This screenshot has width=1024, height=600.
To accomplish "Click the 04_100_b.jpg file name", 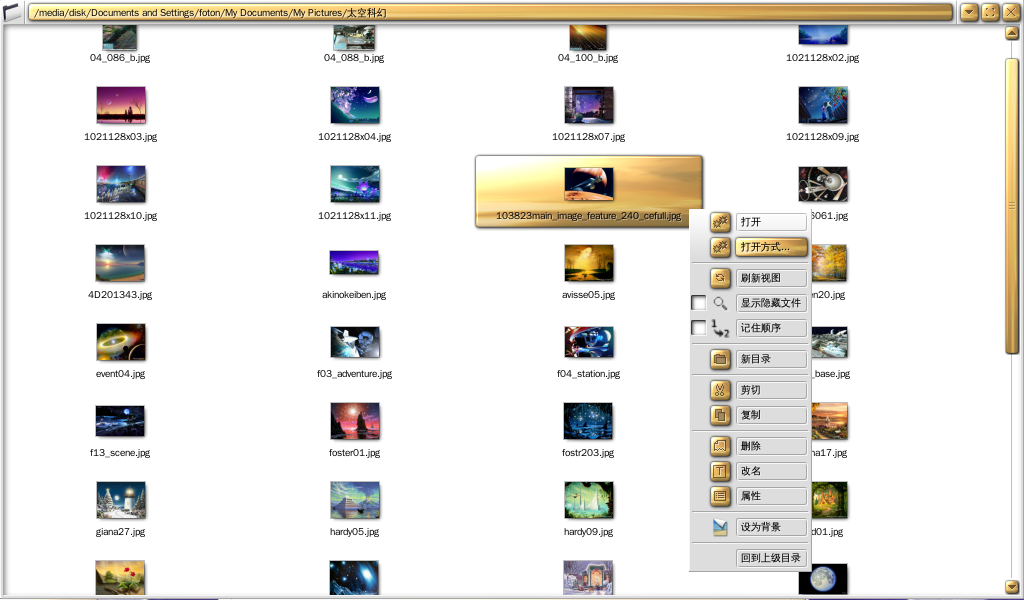I will tap(588, 57).
